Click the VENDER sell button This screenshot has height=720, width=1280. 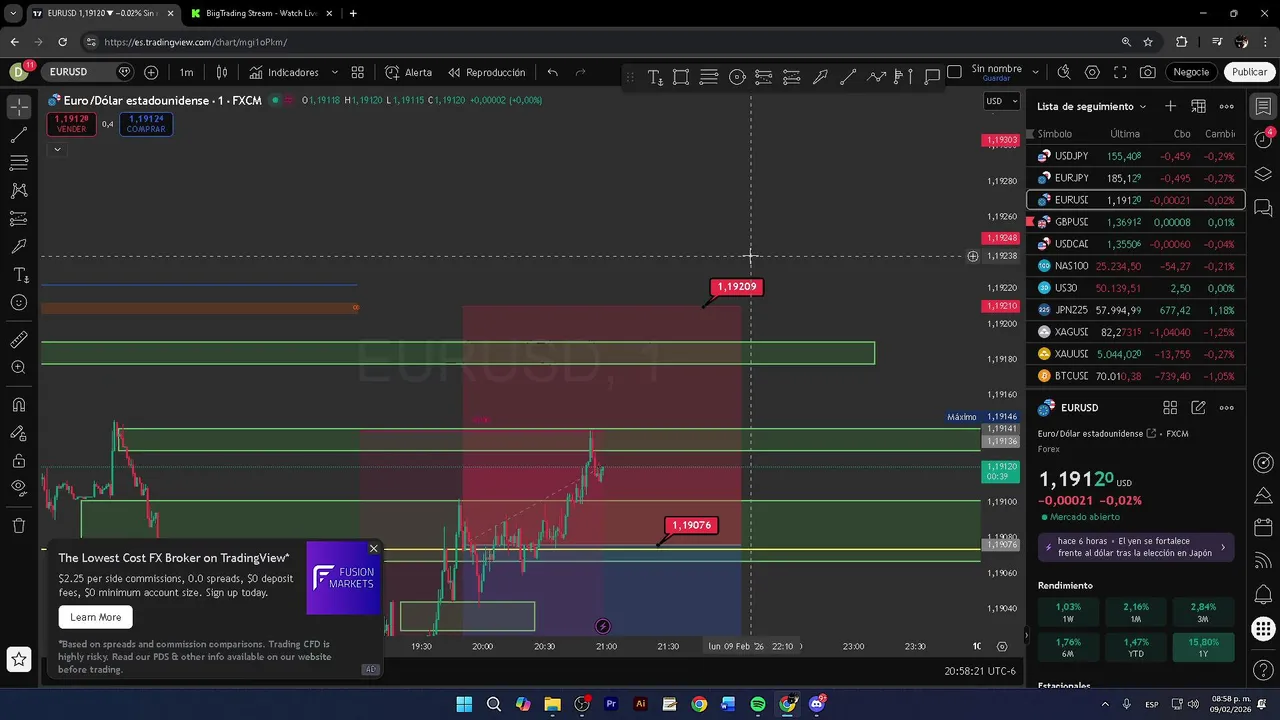(x=71, y=124)
